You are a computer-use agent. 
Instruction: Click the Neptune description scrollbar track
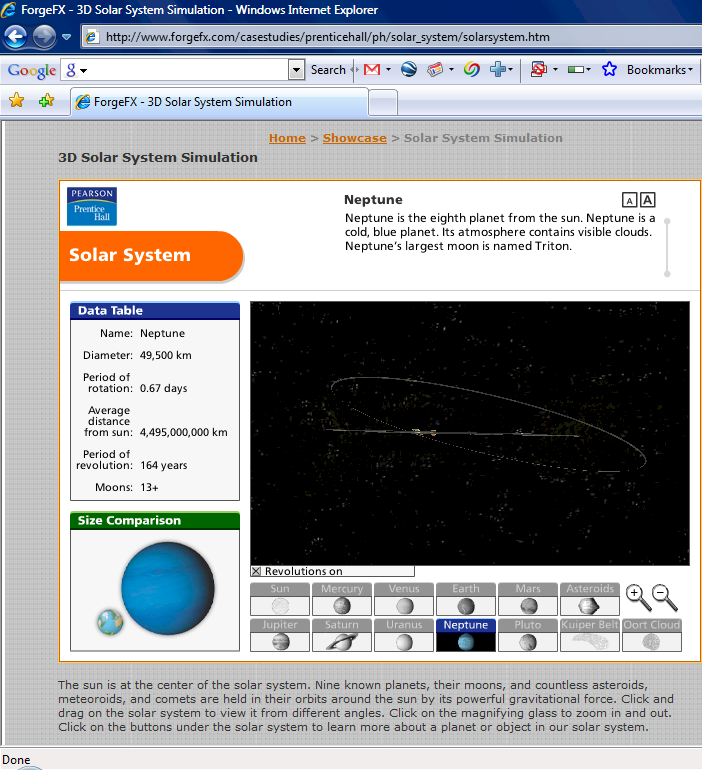[x=667, y=248]
